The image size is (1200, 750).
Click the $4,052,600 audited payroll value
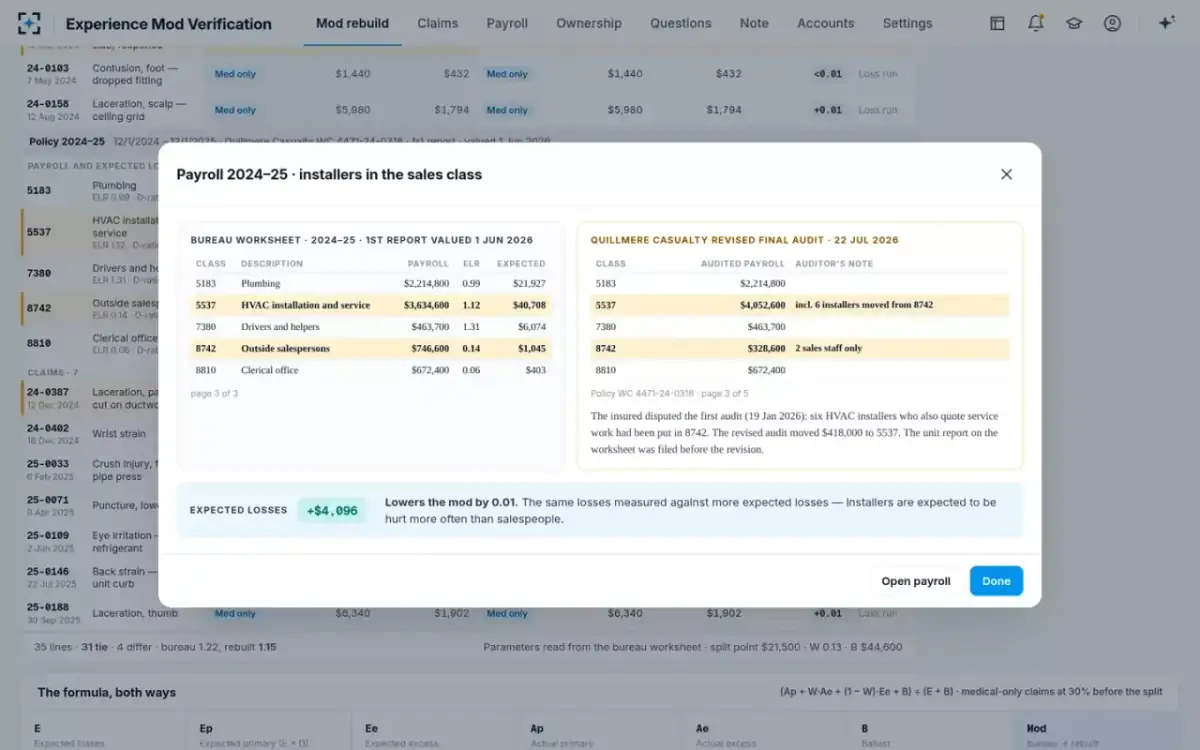pyautogui.click(x=763, y=305)
